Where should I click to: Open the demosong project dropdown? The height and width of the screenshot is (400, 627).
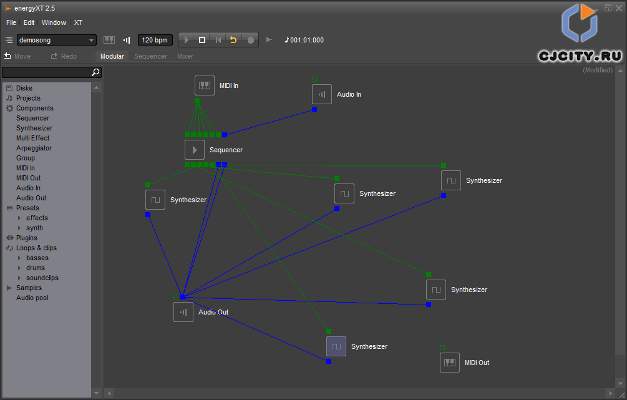coord(56,40)
